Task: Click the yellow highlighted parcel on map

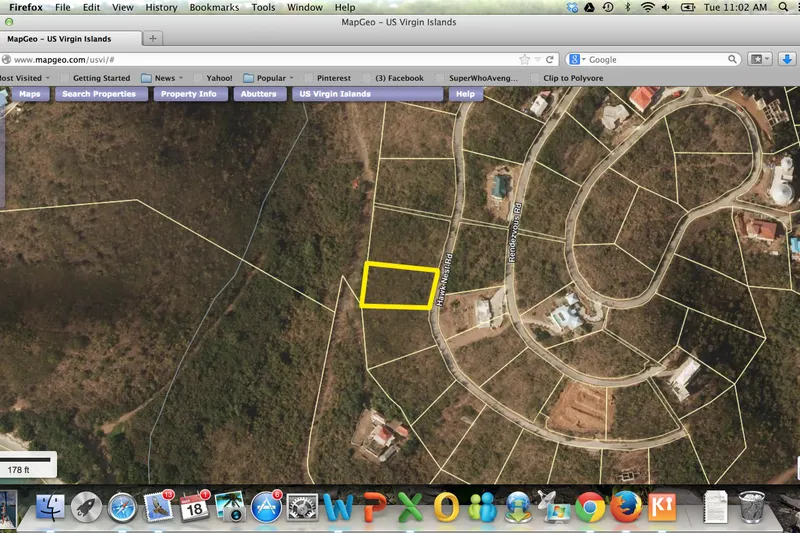Action: pyautogui.click(x=399, y=286)
